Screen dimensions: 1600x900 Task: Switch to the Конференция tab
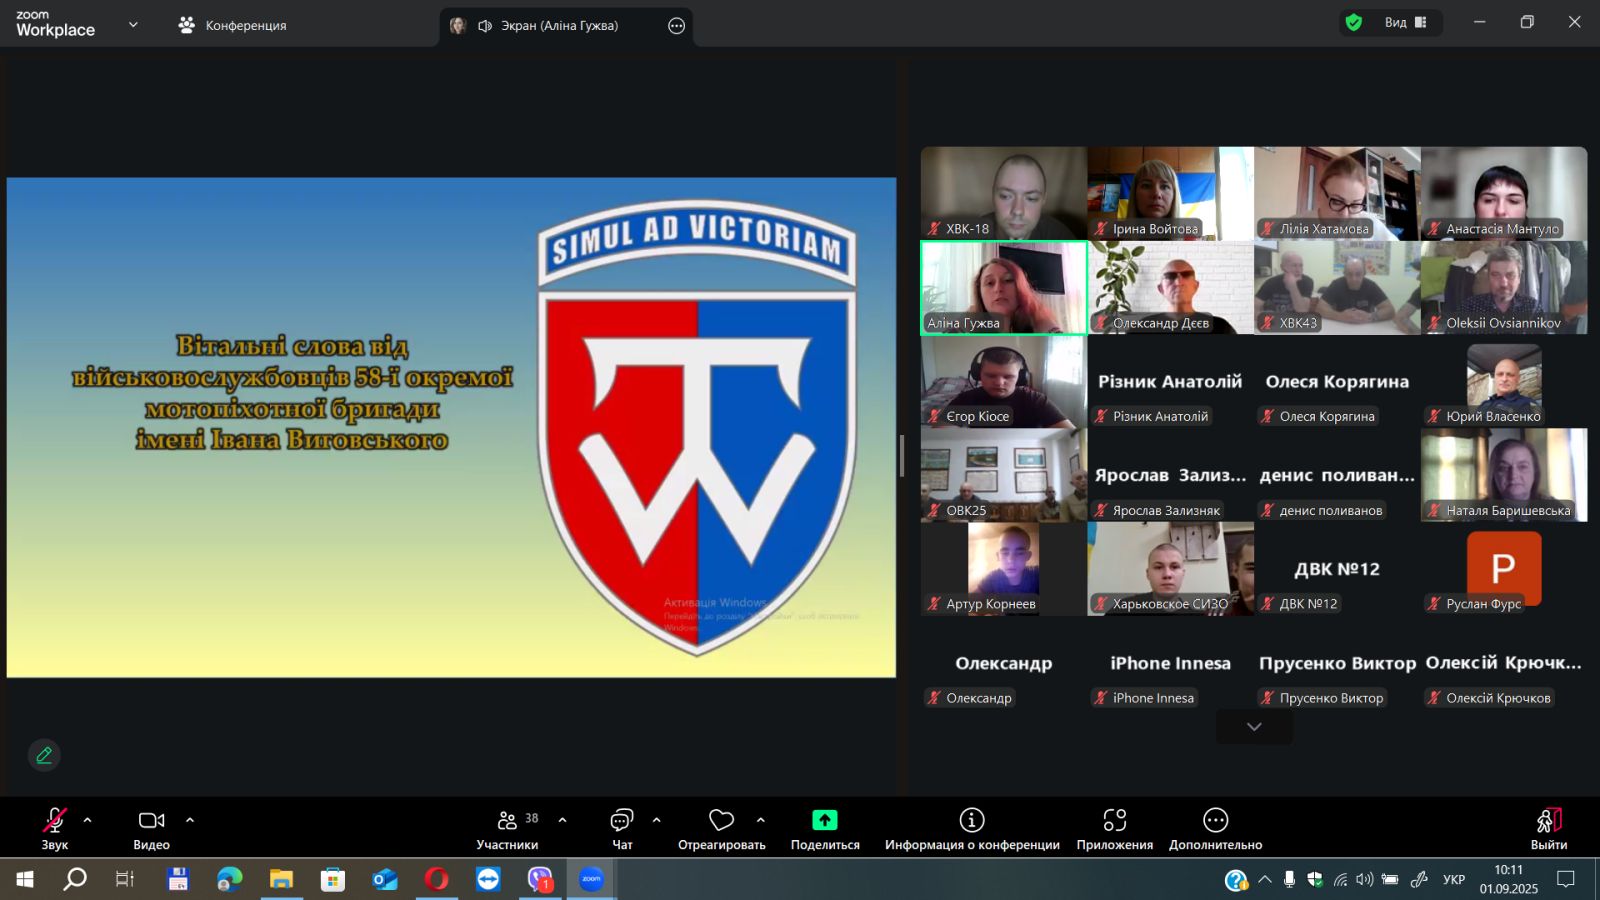point(232,25)
